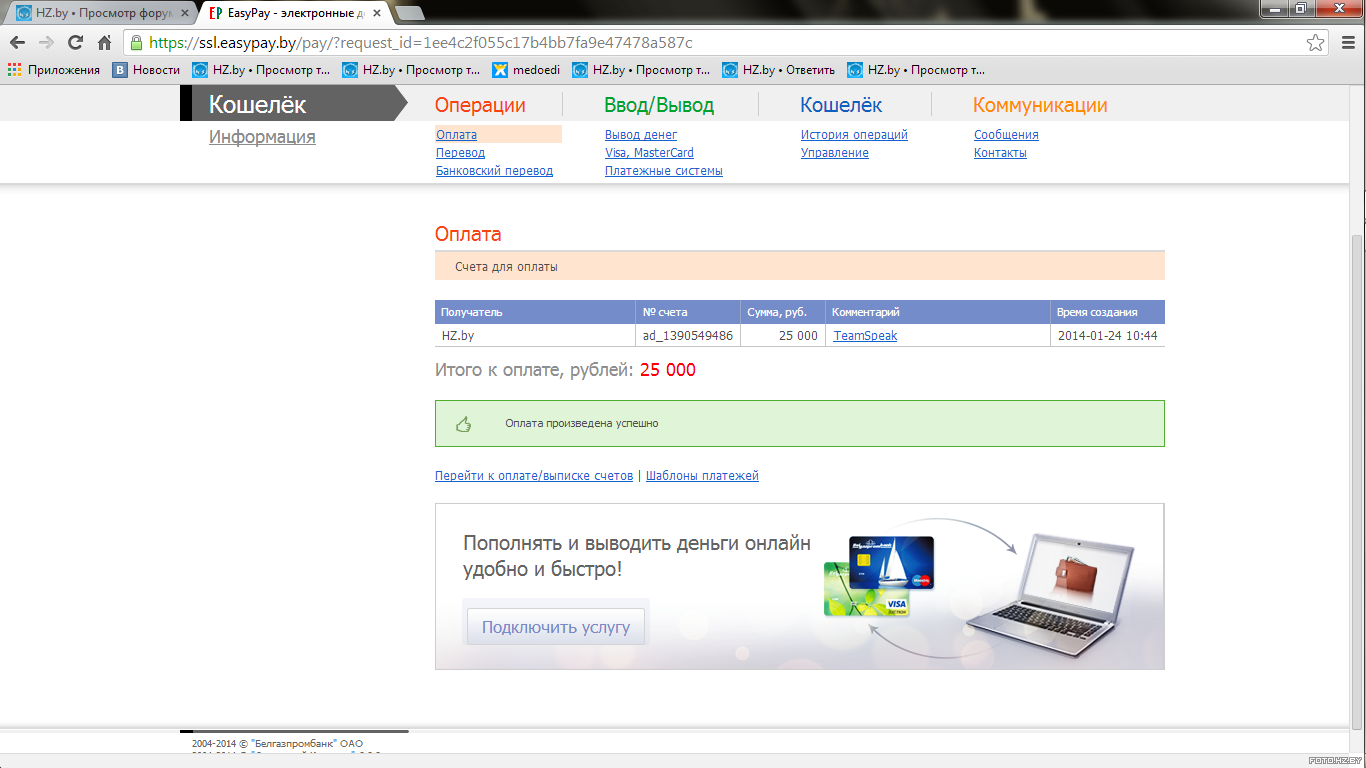Open the Платежные системы link
Screen dimensions: 1366x768
(664, 171)
